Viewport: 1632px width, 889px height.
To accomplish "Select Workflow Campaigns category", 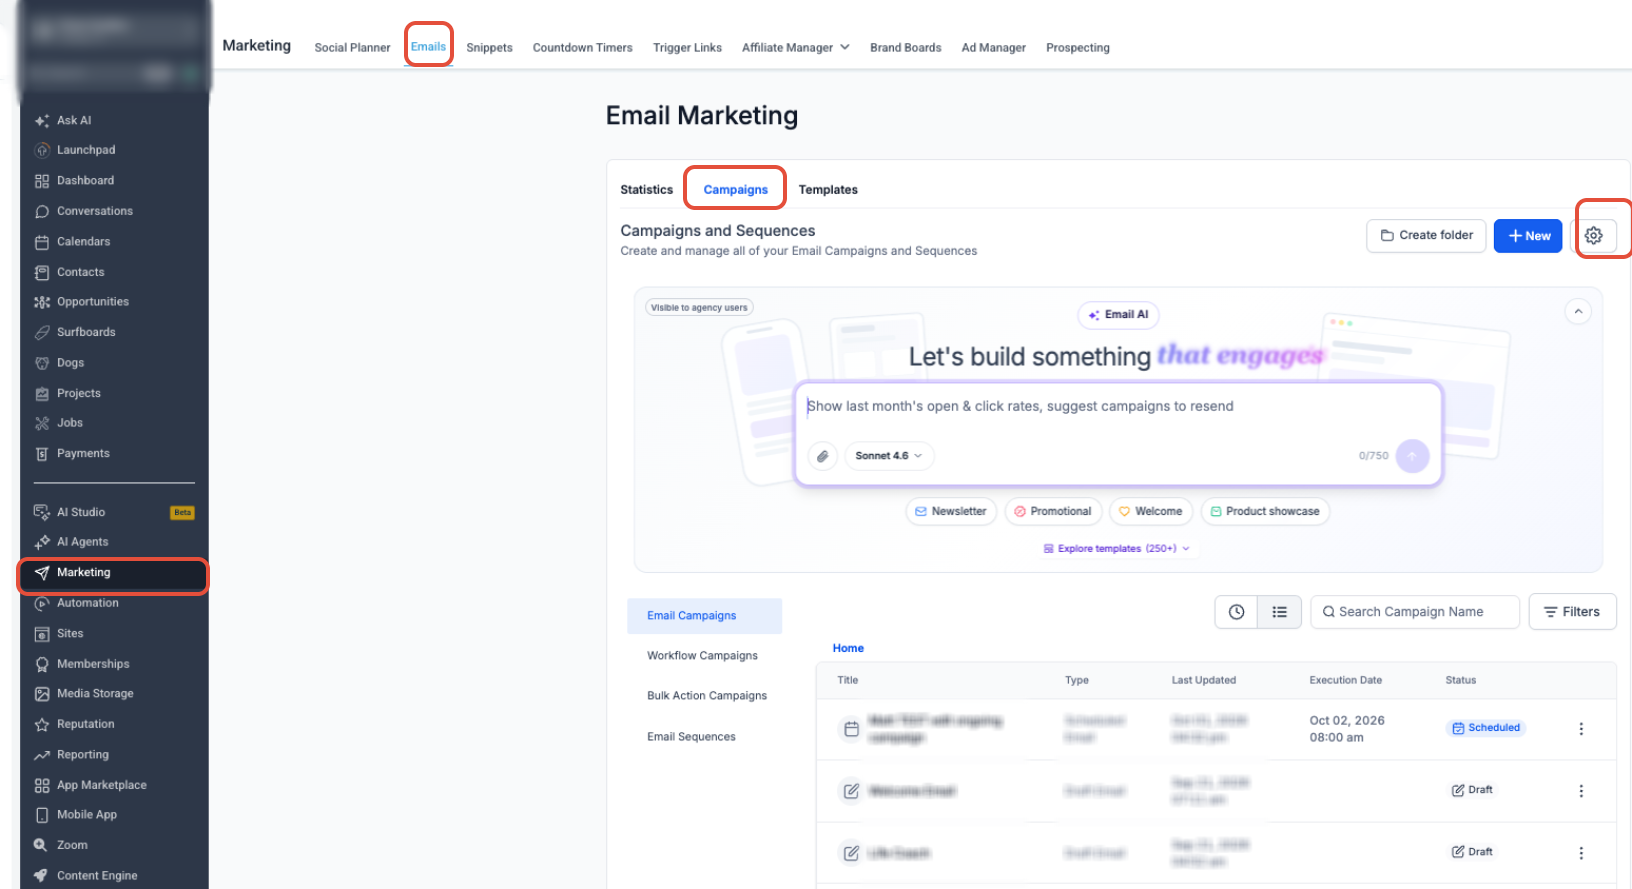I will pos(702,656).
